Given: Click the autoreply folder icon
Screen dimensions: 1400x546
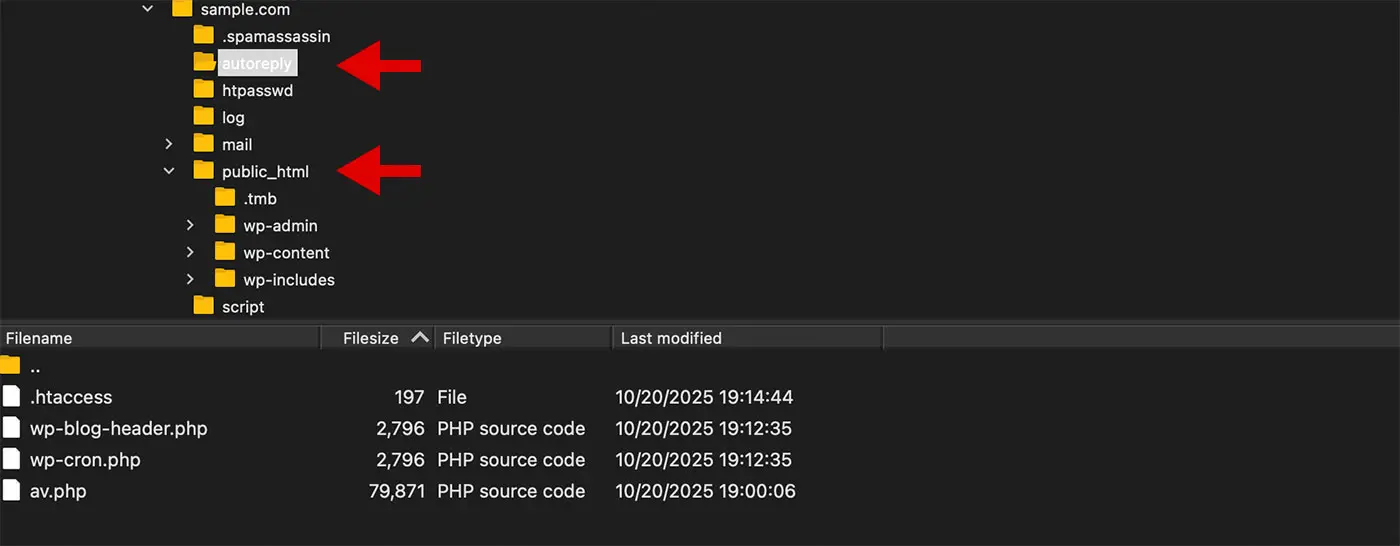Looking at the screenshot, I should click(x=204, y=63).
